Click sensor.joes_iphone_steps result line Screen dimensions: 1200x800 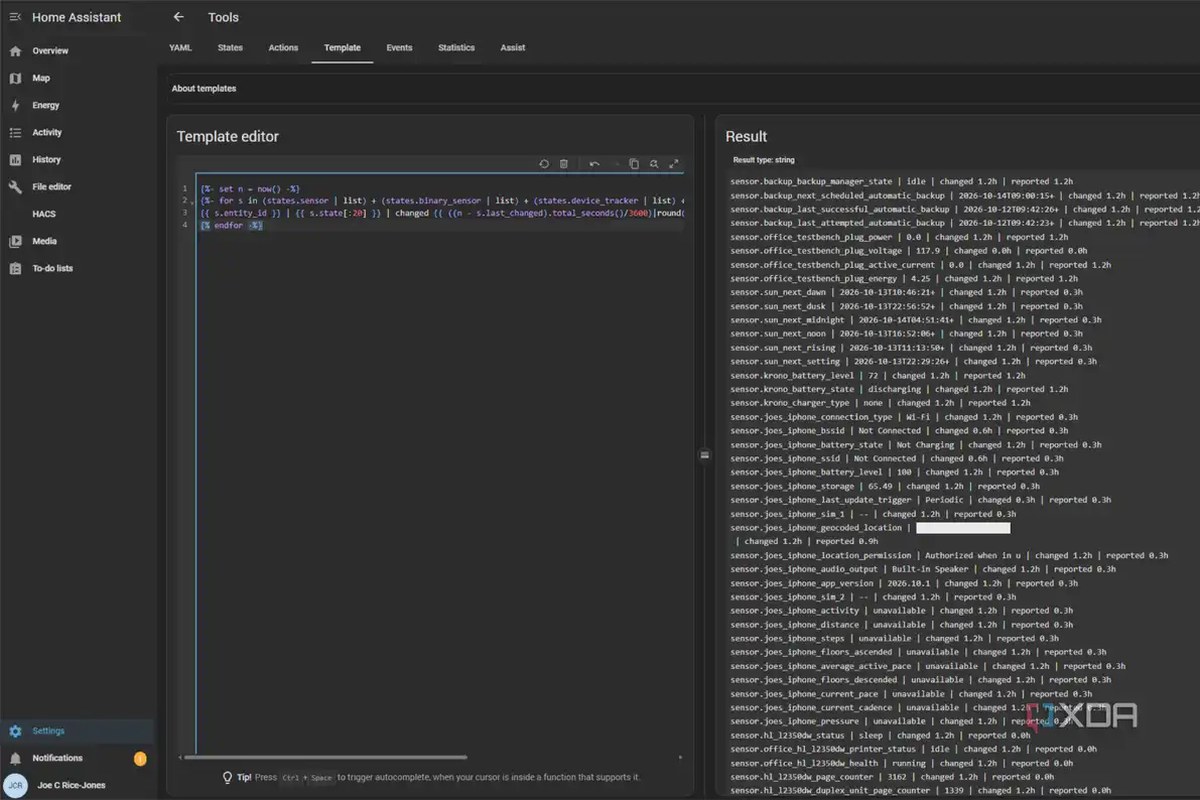(x=894, y=638)
